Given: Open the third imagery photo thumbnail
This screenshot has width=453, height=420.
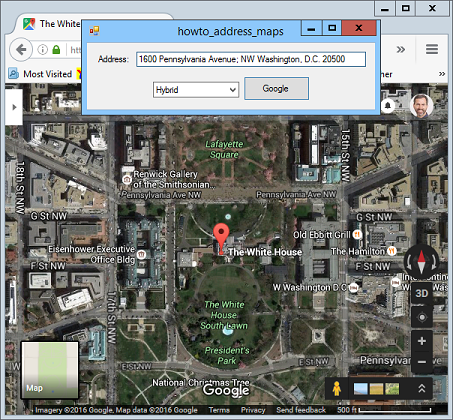Looking at the screenshot, I should pyautogui.click(x=392, y=389).
